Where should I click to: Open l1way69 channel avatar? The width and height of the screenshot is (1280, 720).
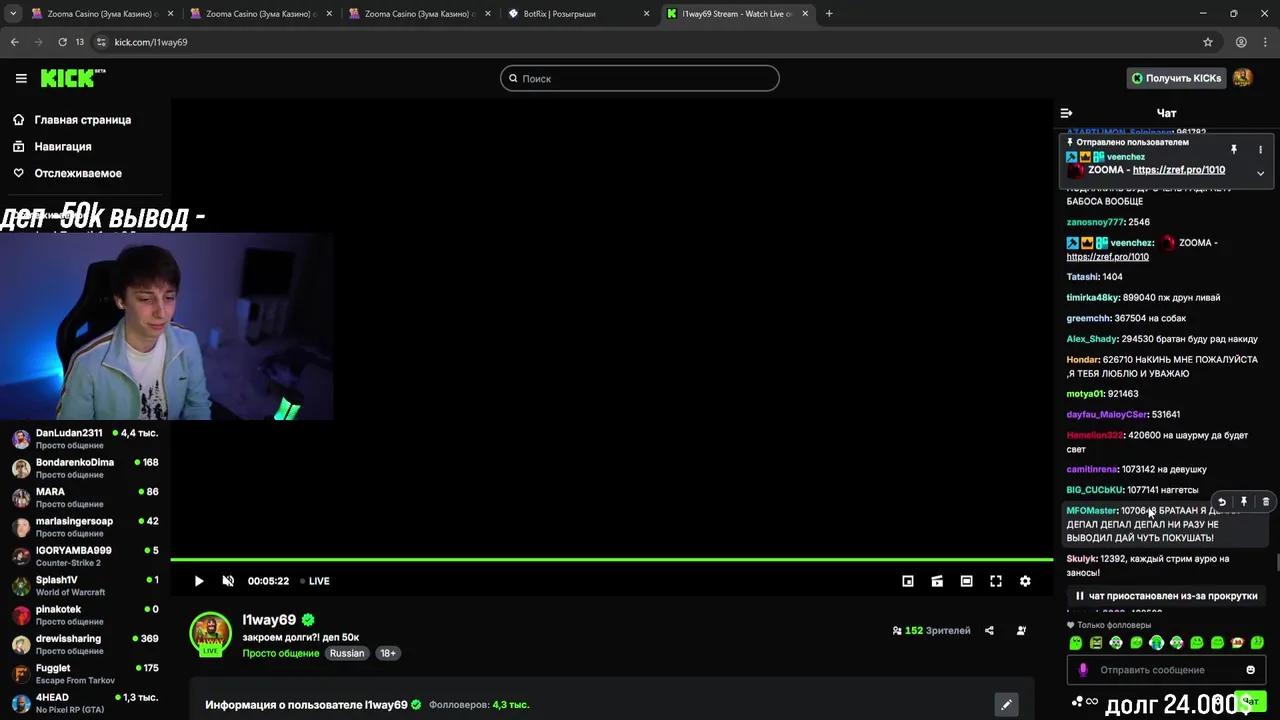coord(211,634)
